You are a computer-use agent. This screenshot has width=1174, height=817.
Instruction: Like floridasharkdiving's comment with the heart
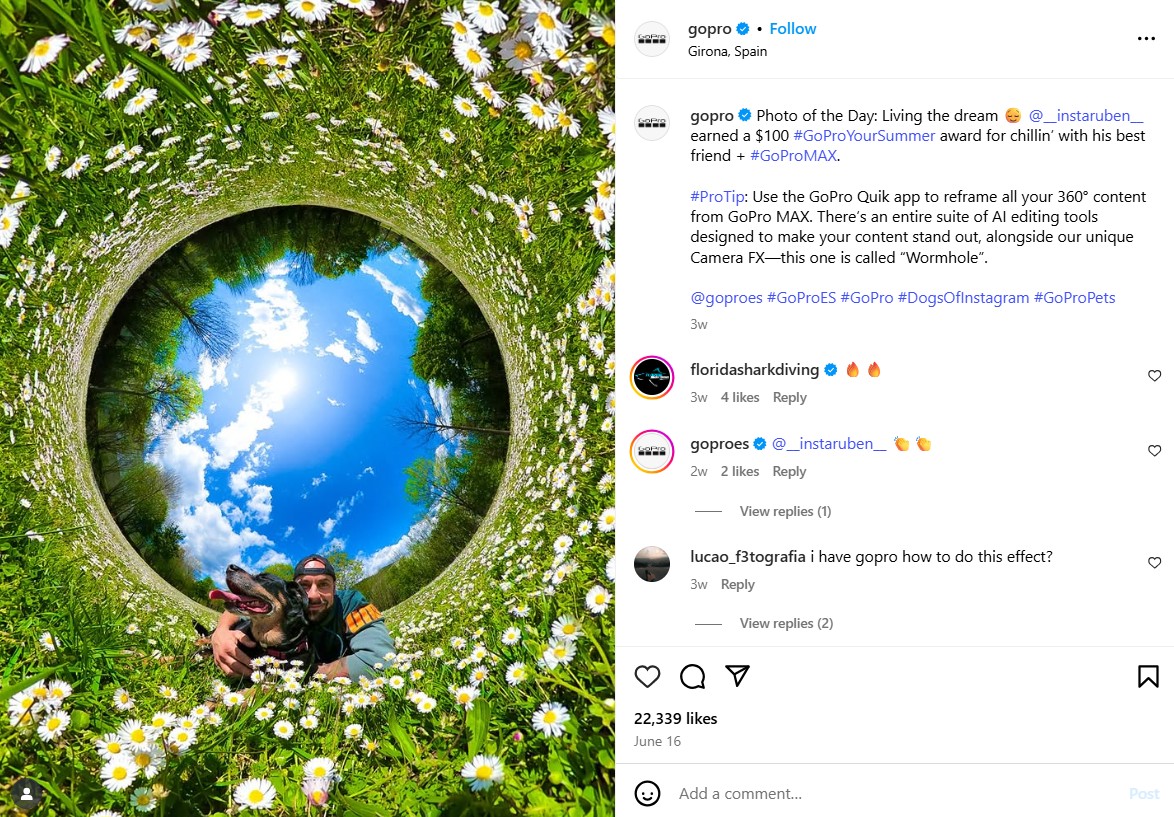click(x=1155, y=375)
